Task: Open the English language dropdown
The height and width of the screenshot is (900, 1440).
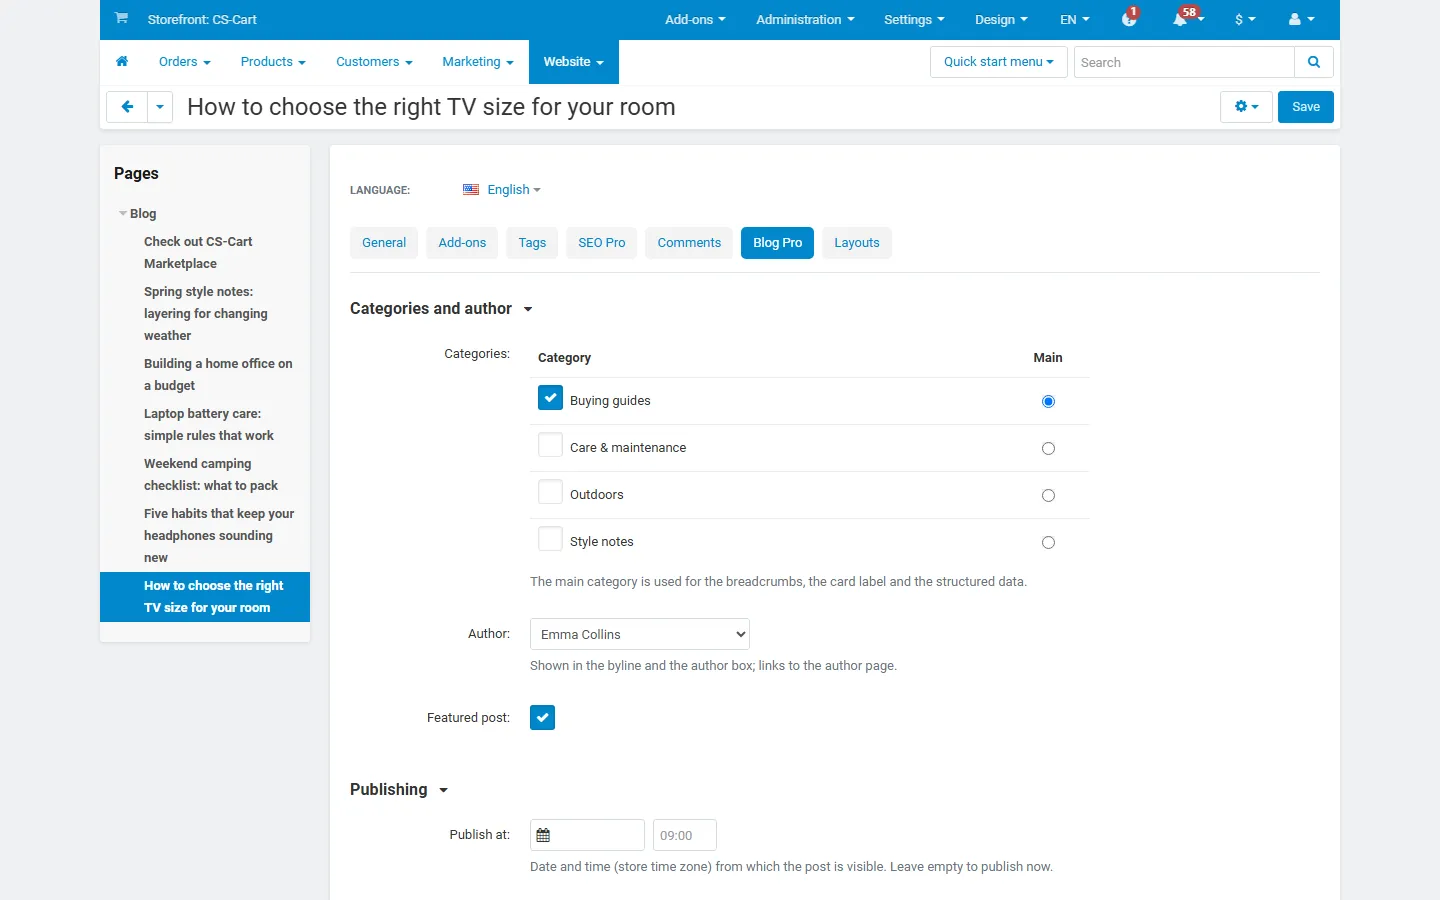Action: point(514,190)
